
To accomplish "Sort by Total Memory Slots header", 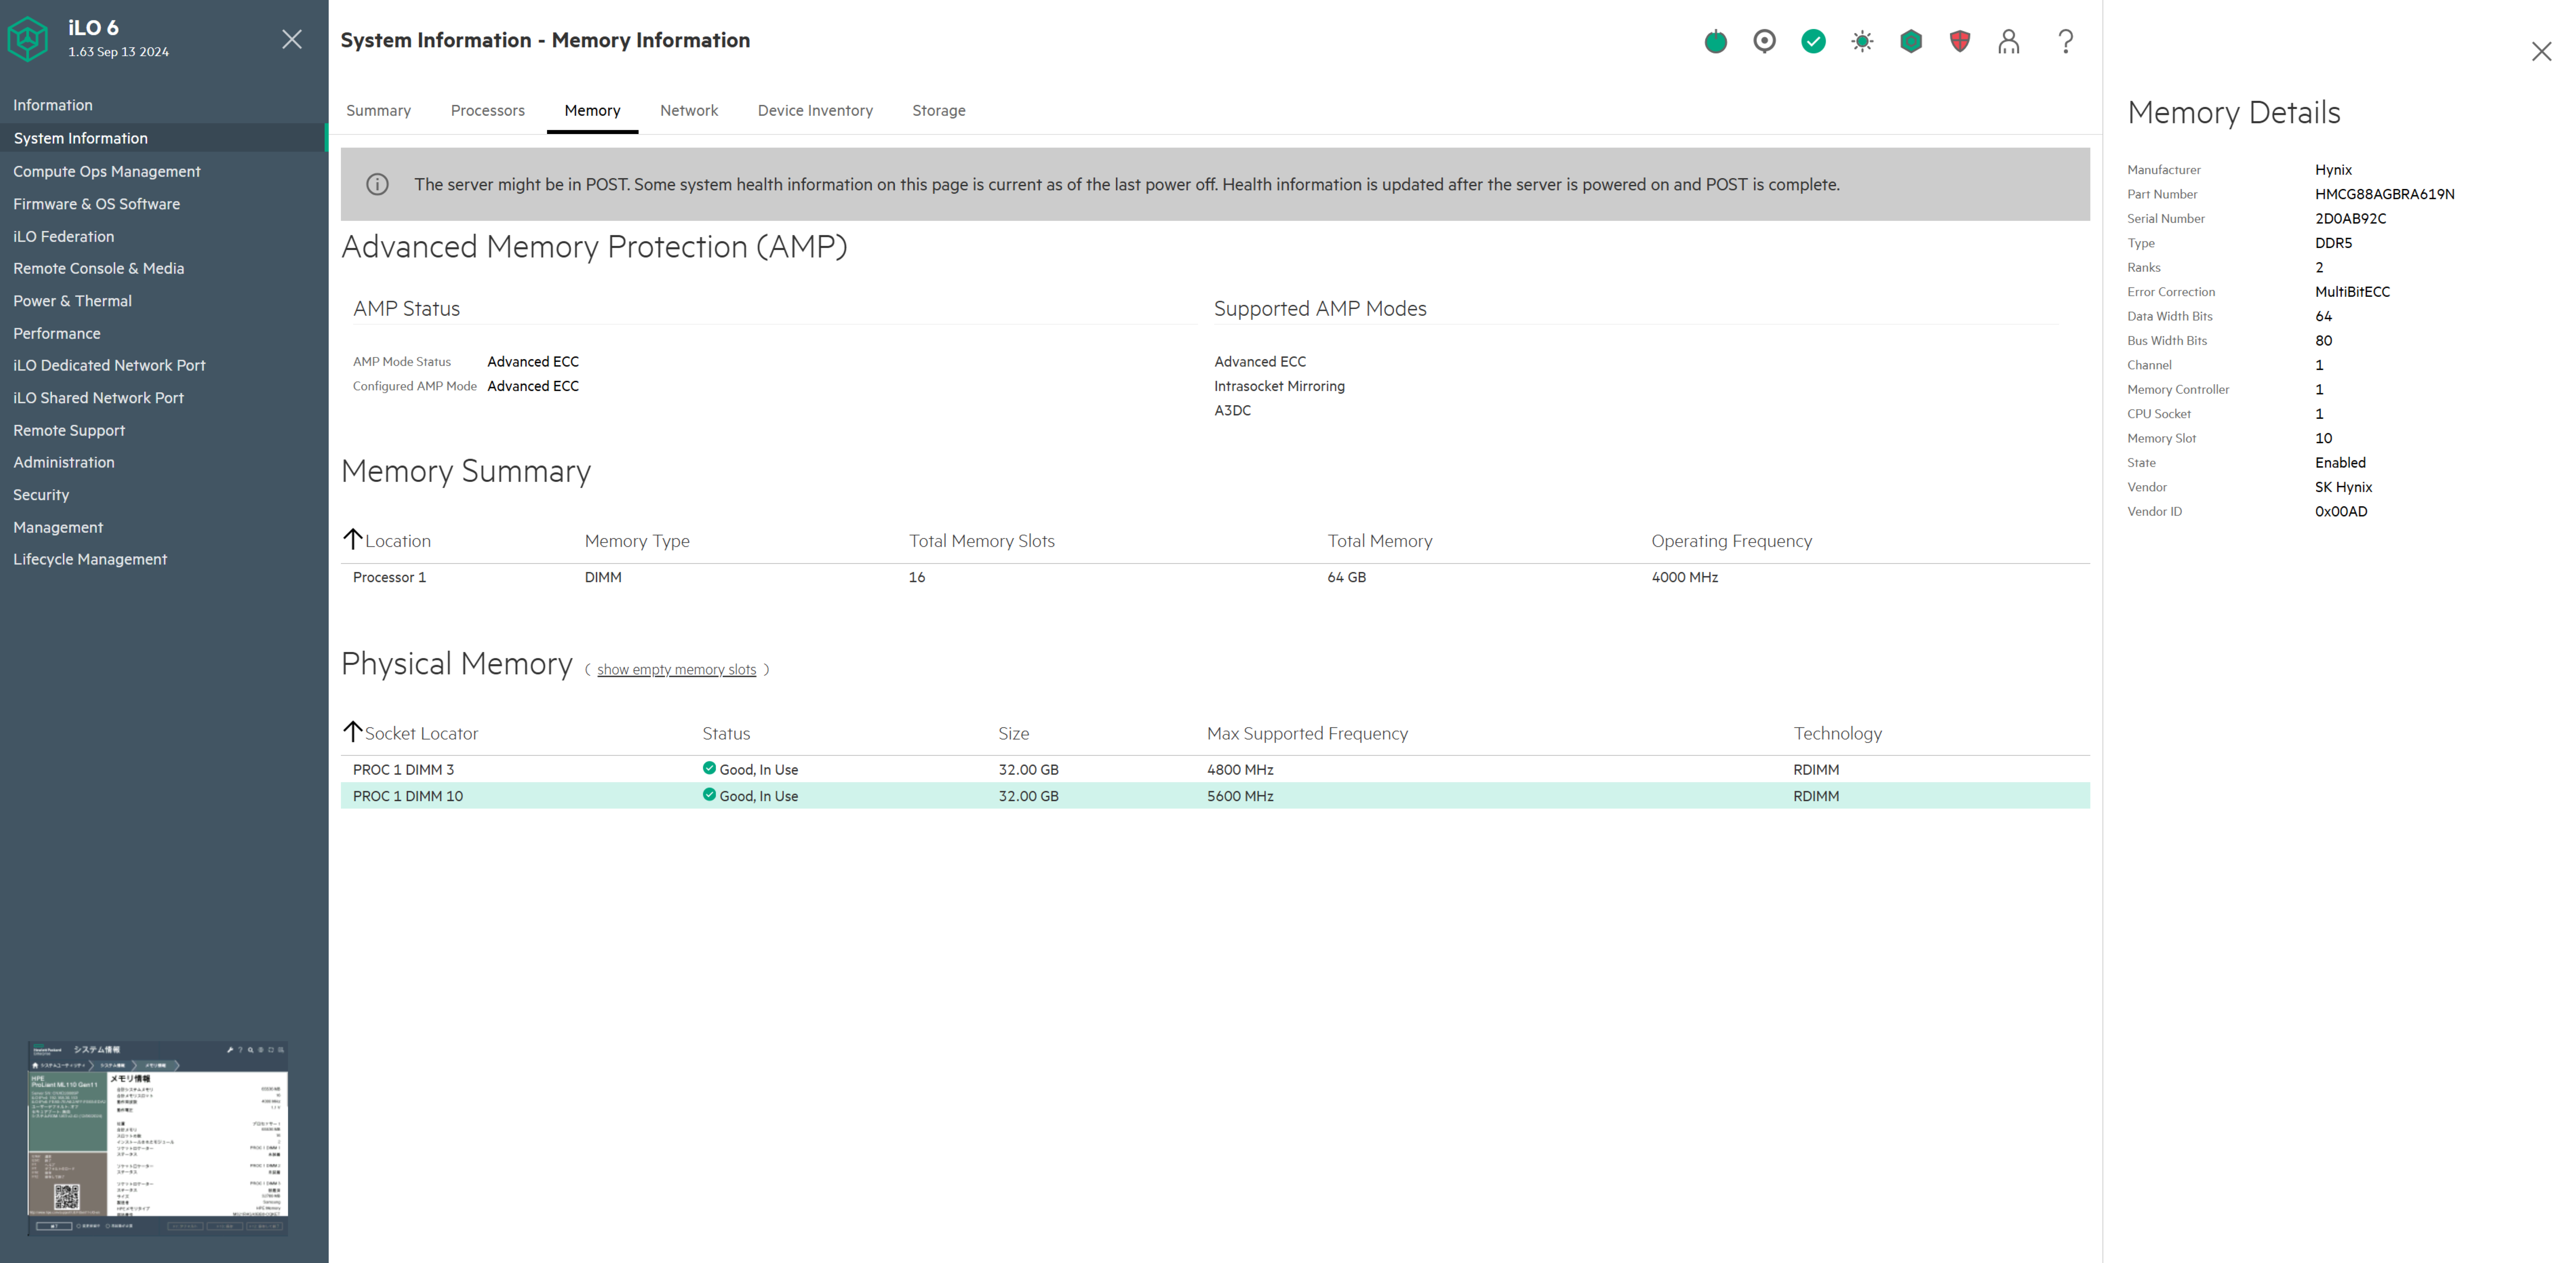I will pos(982,541).
